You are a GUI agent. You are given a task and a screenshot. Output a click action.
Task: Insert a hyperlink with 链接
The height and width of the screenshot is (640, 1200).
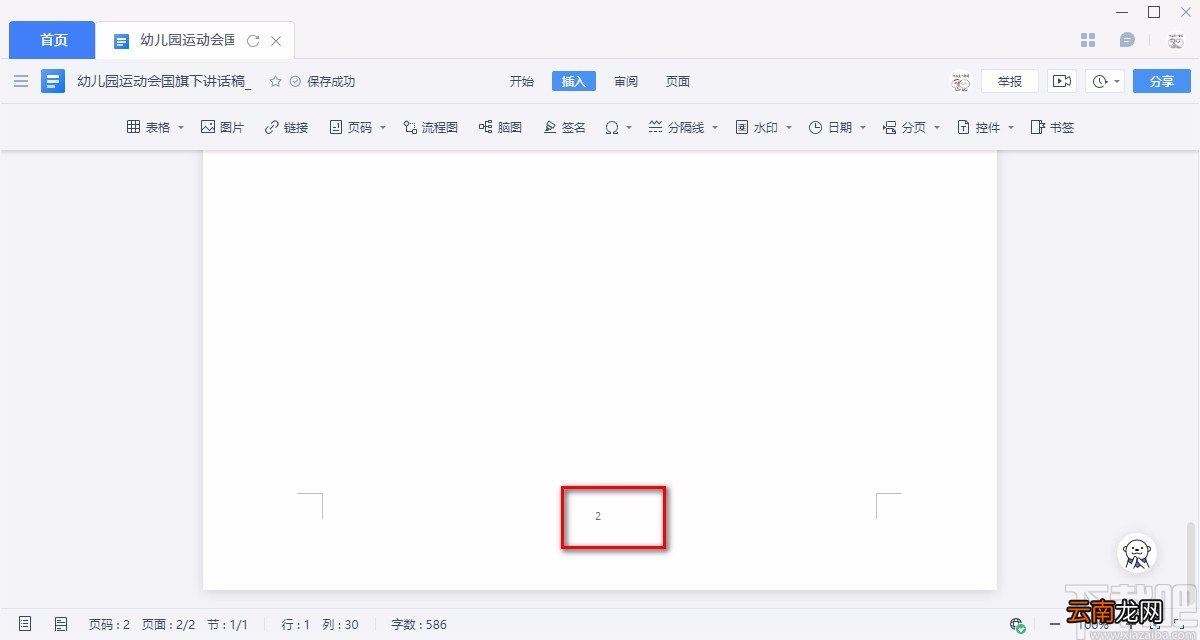286,127
